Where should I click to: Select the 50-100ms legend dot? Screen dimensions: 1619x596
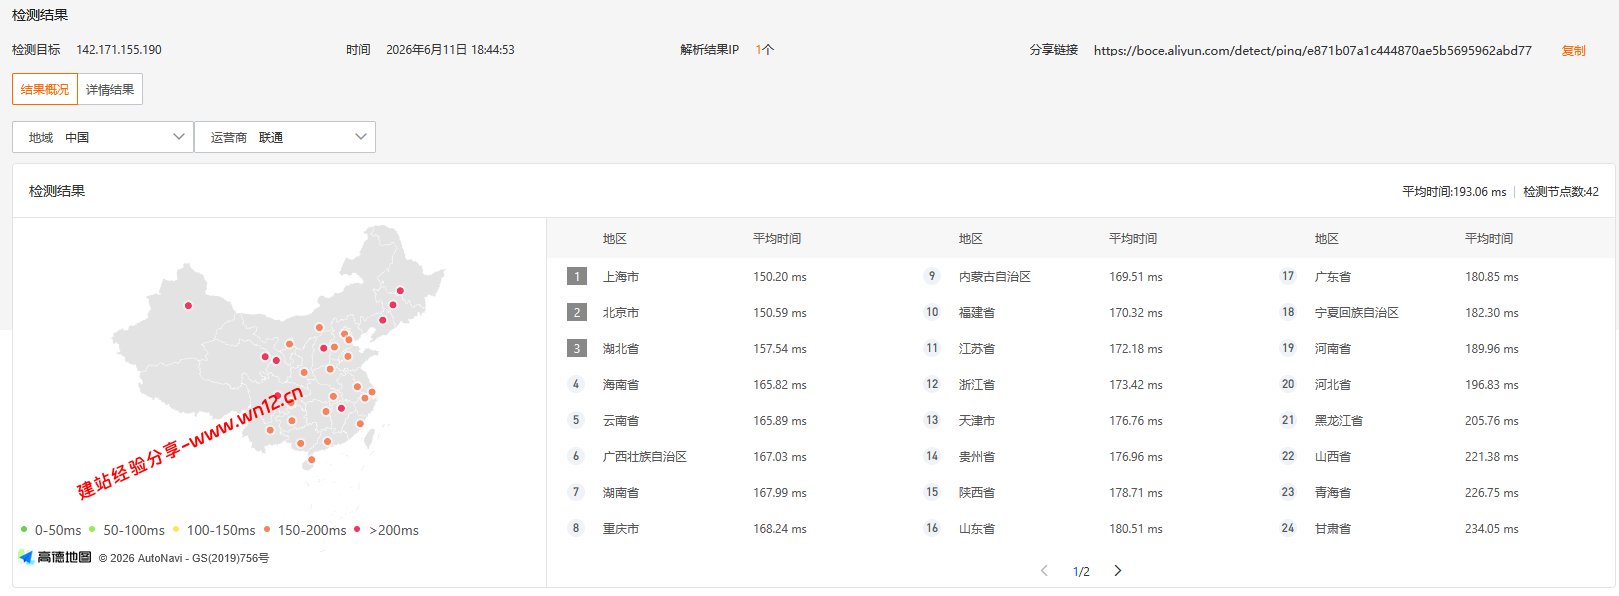92,529
